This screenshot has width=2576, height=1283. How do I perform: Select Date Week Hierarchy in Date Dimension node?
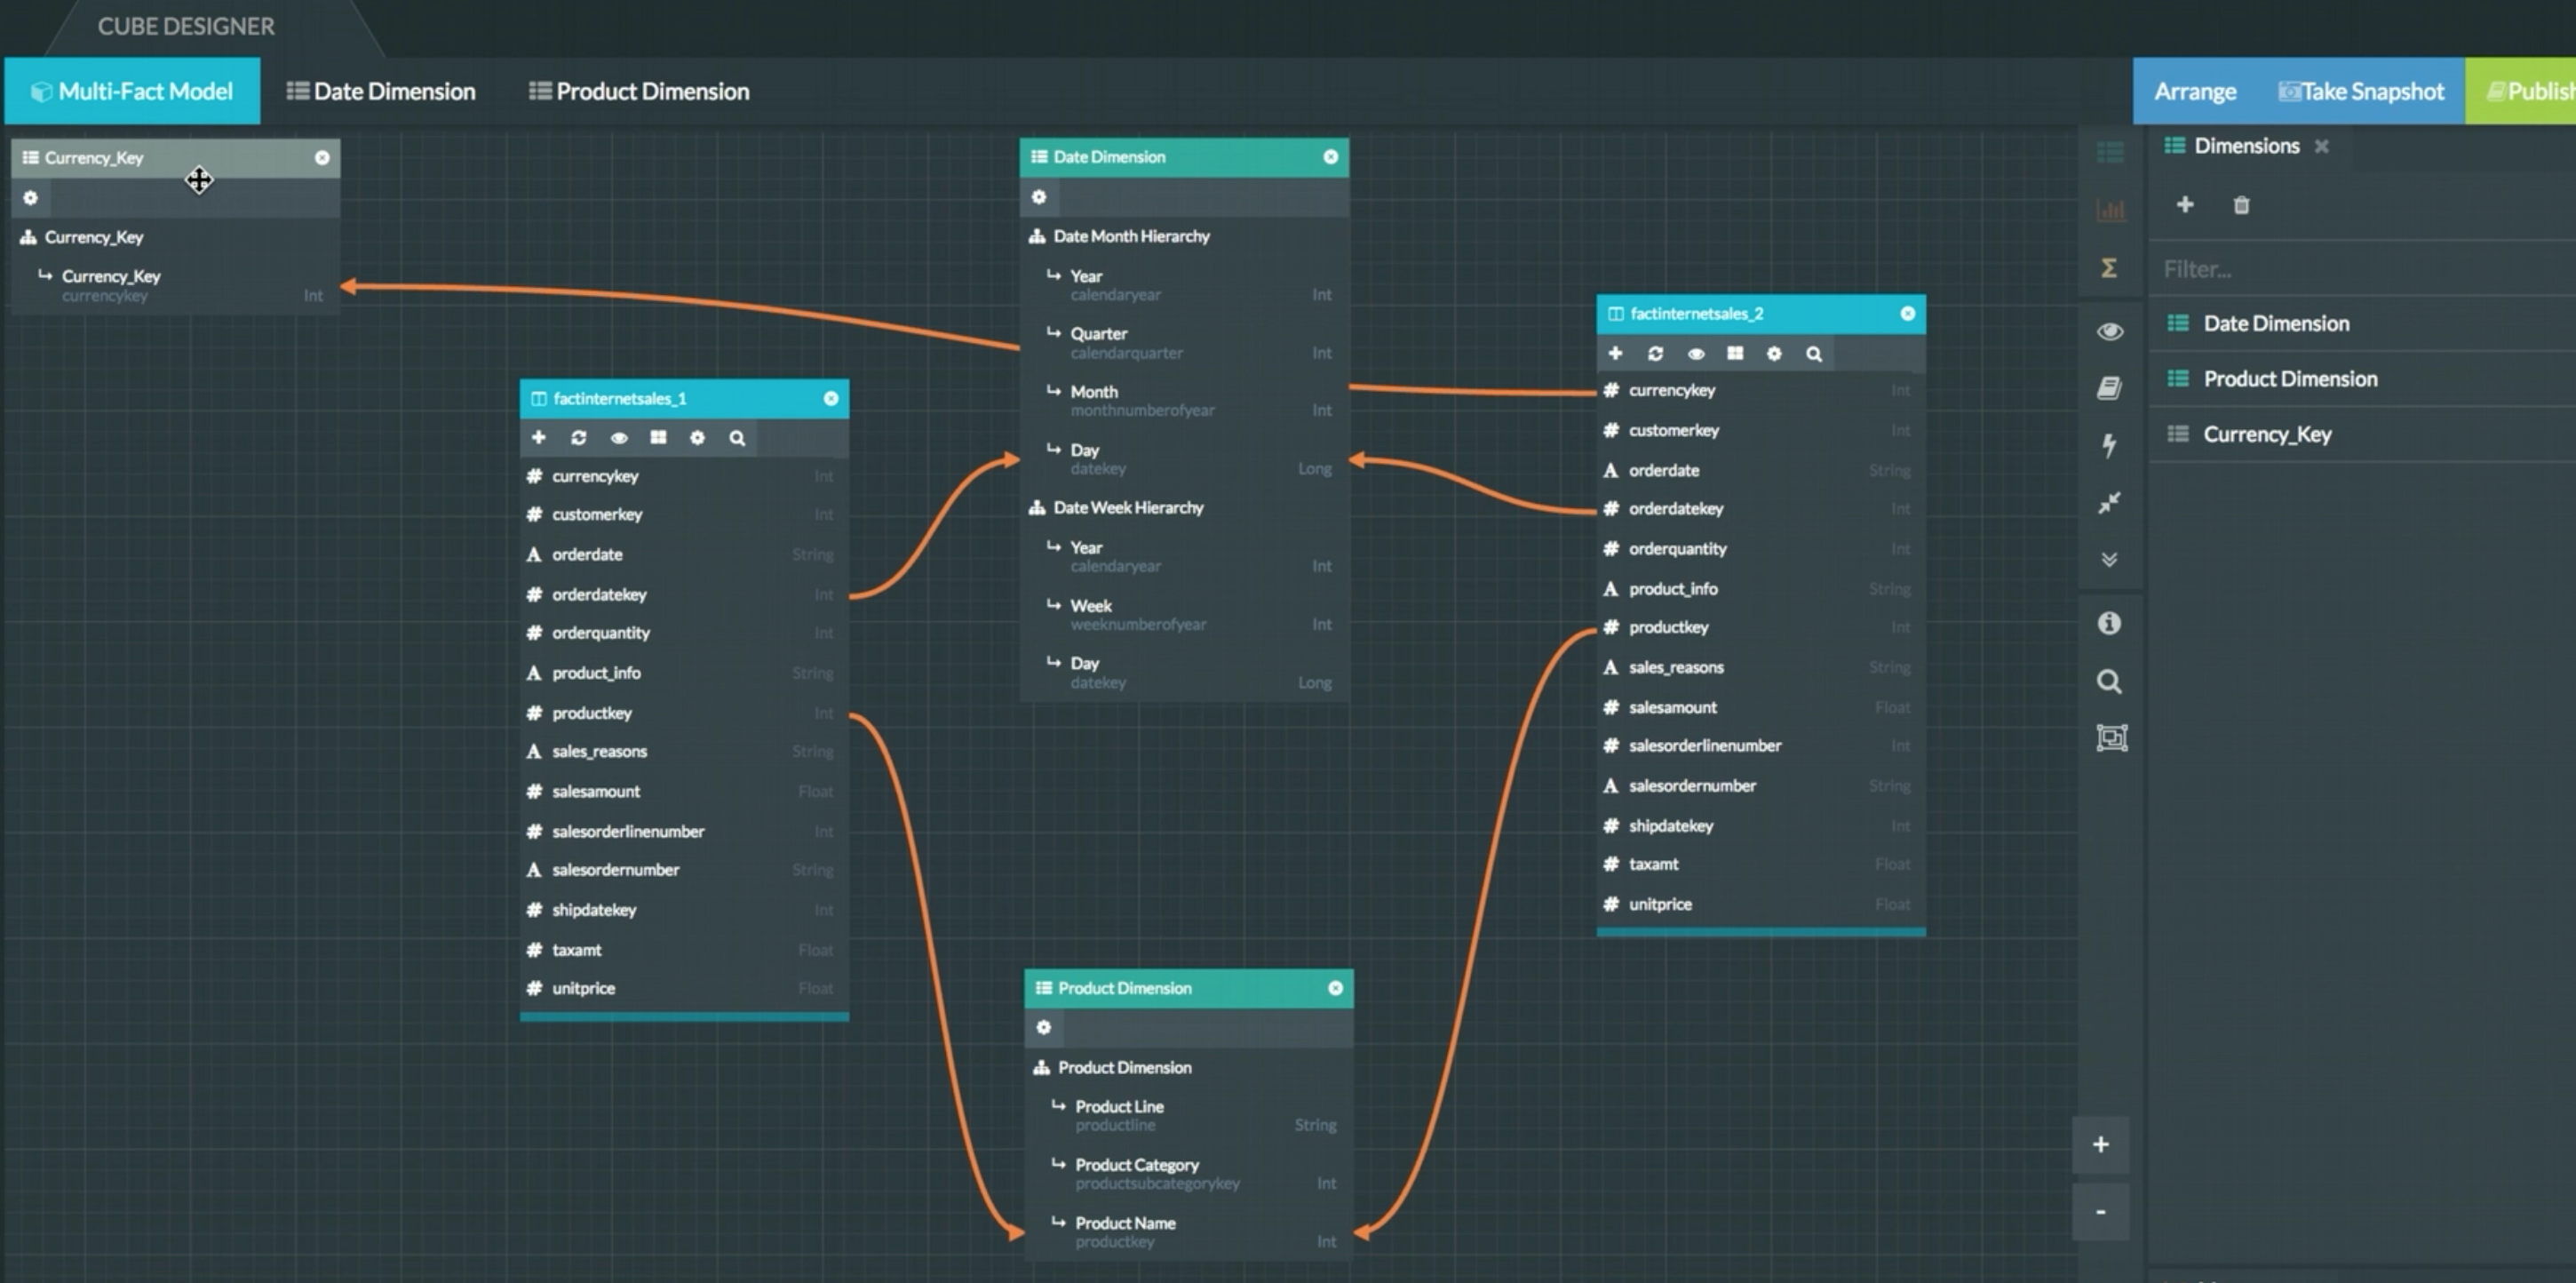coord(1184,508)
